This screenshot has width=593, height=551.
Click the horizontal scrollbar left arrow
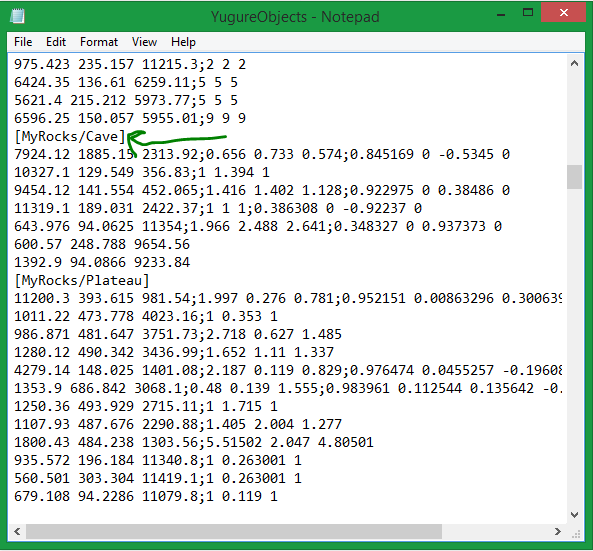17,531
